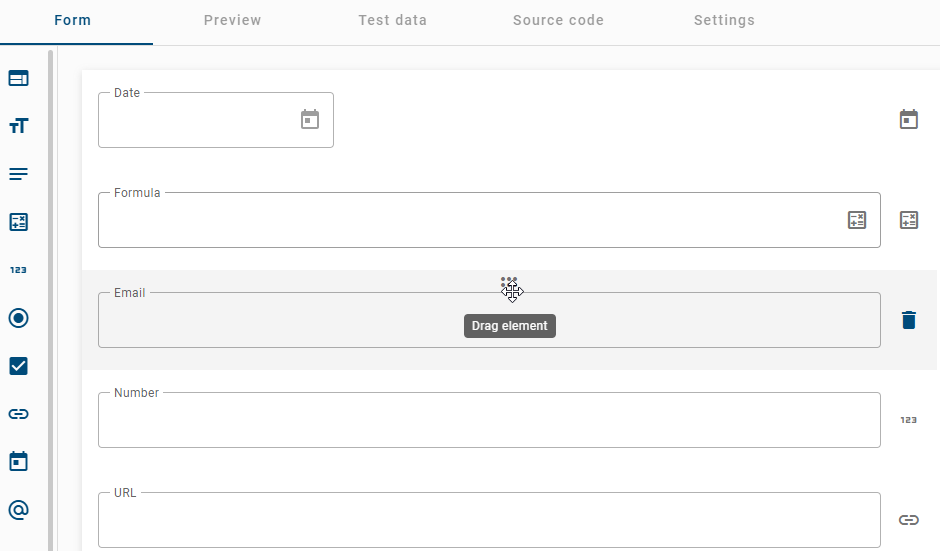Click into the Email input field
Screen dimensions: 940x551
pos(489,320)
